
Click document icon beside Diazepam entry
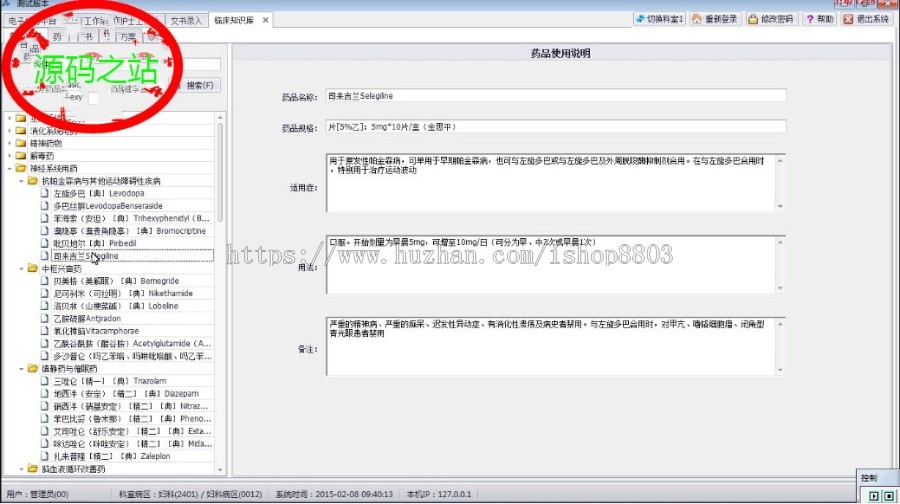tap(45, 393)
